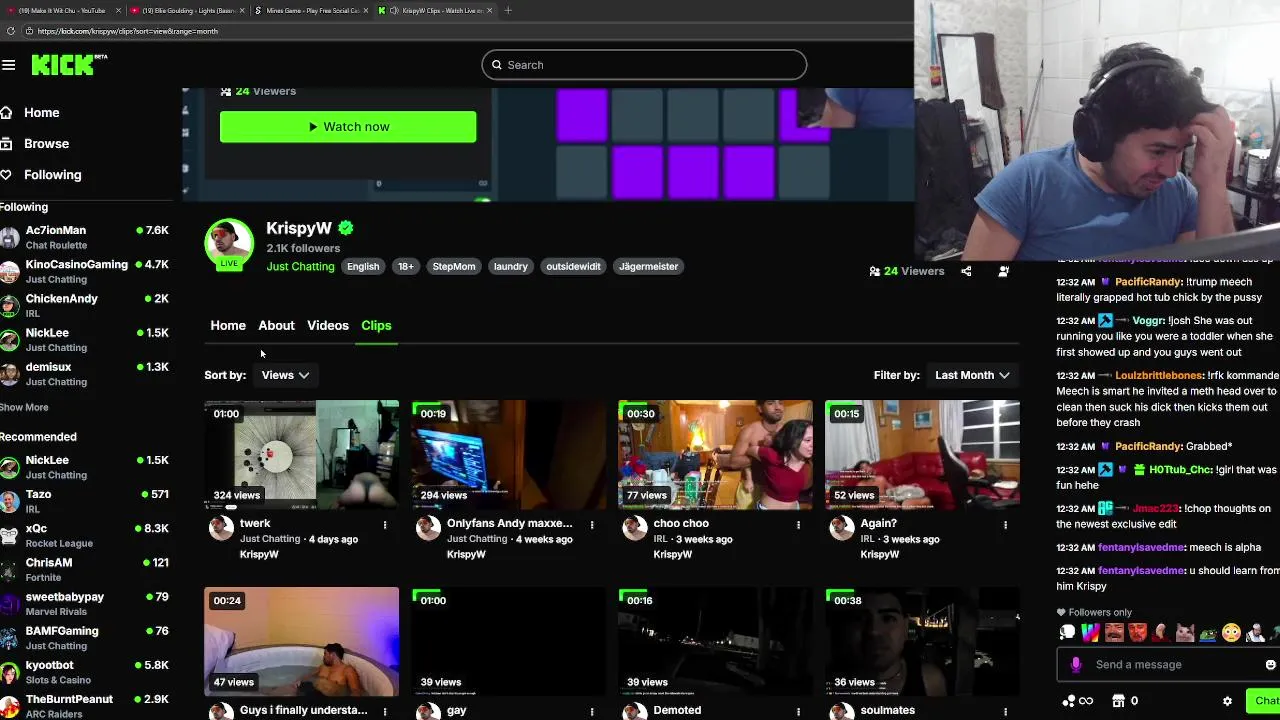Open the Sort by Views dropdown

[x=285, y=375]
